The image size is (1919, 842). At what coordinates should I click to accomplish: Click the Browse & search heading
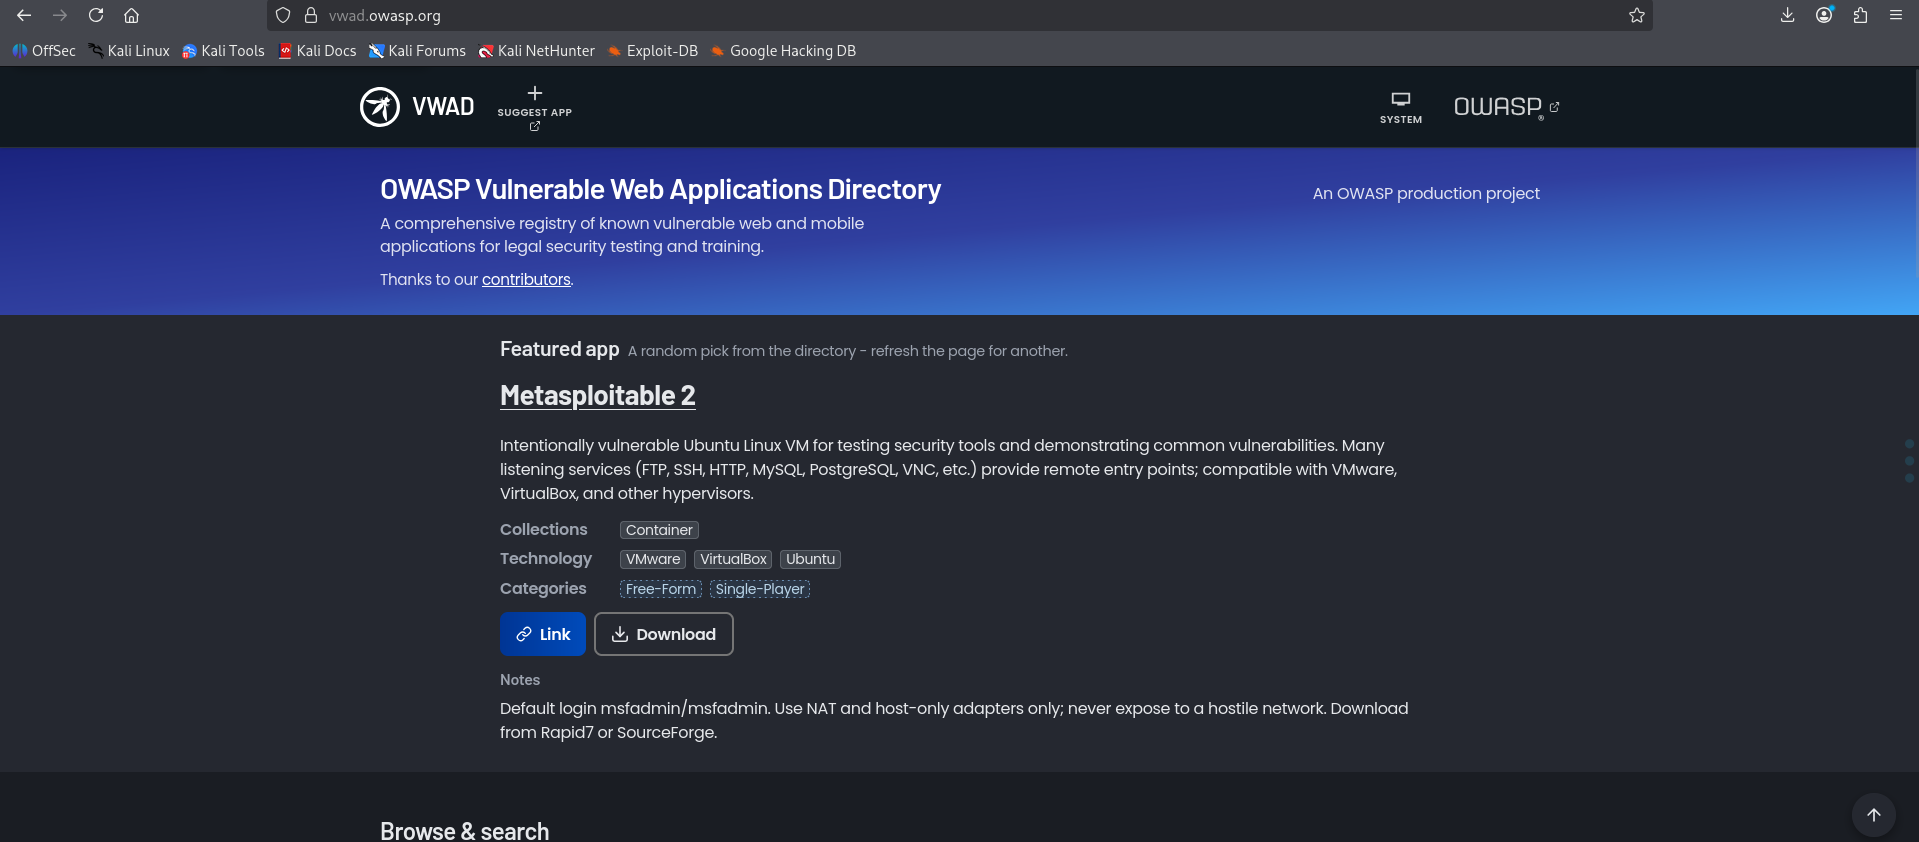tap(464, 831)
